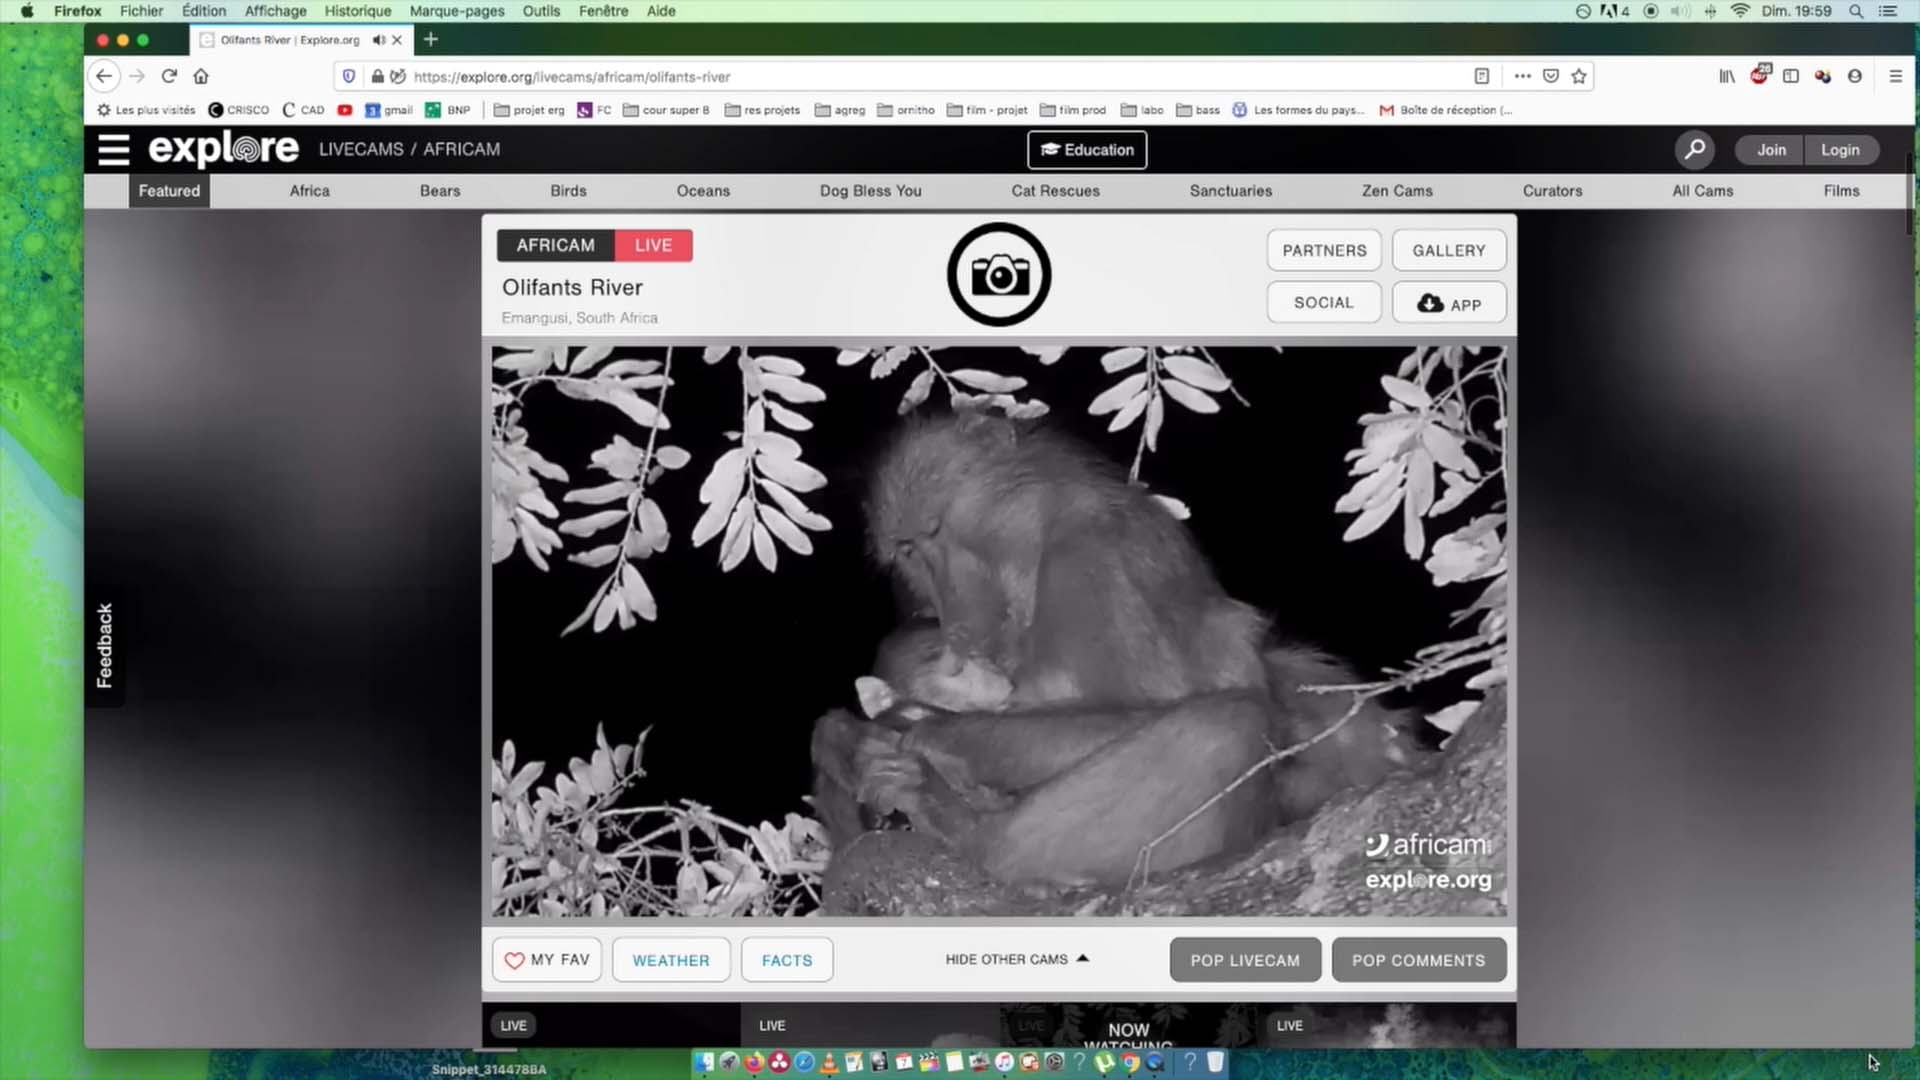Viewport: 1920px width, 1080px height.
Task: Open the hamburger menu beside explore logo
Action: [x=114, y=150]
